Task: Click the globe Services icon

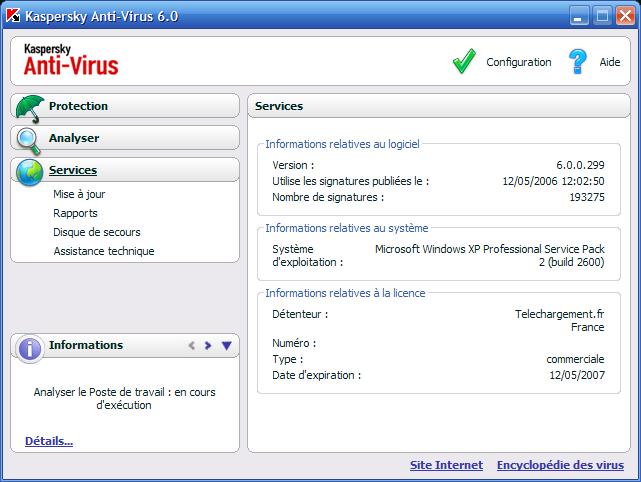Action: (x=29, y=172)
